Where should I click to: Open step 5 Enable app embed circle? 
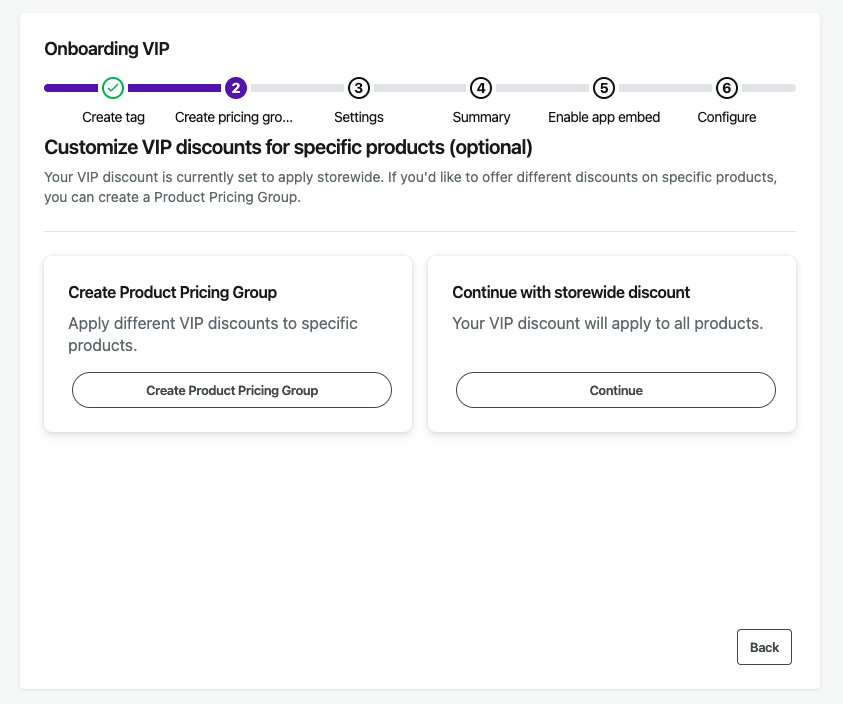point(604,88)
